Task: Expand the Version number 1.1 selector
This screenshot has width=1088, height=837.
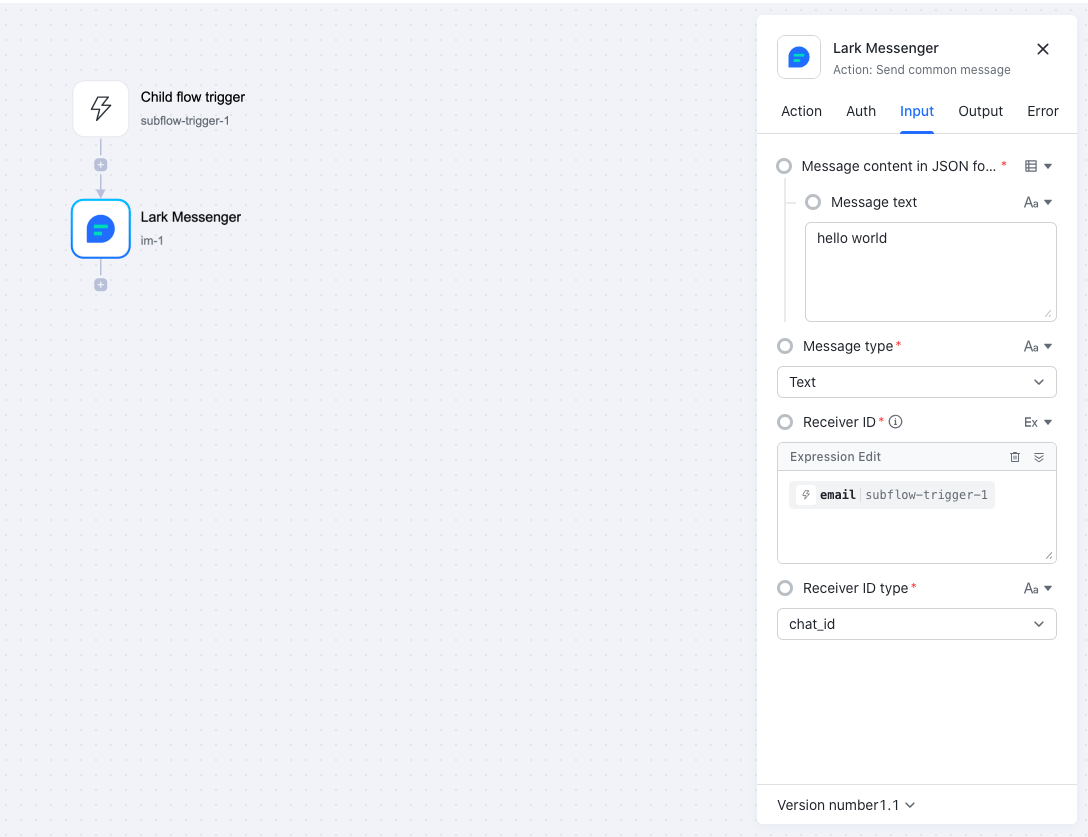Action: (x=846, y=805)
